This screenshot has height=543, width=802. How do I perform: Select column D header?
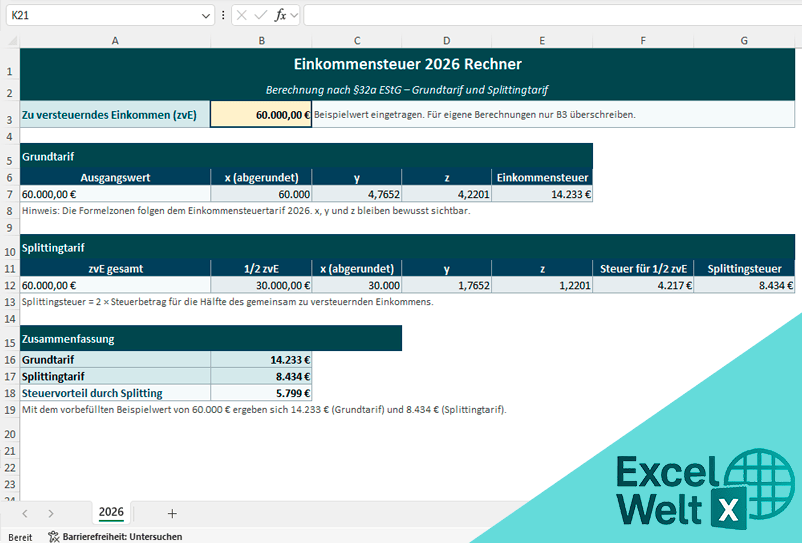[x=447, y=40]
